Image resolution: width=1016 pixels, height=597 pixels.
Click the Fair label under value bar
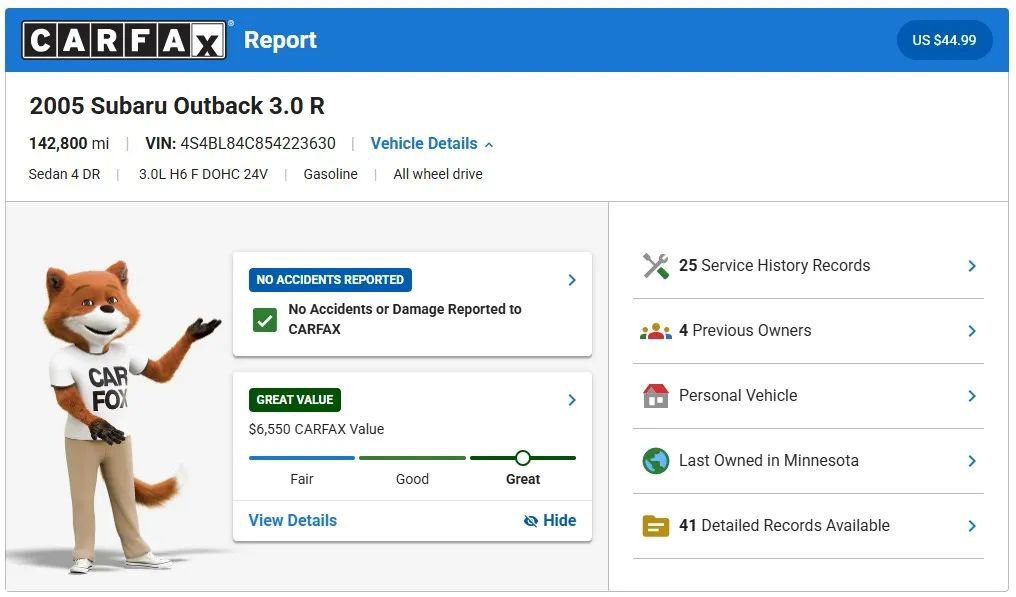pyautogui.click(x=301, y=480)
